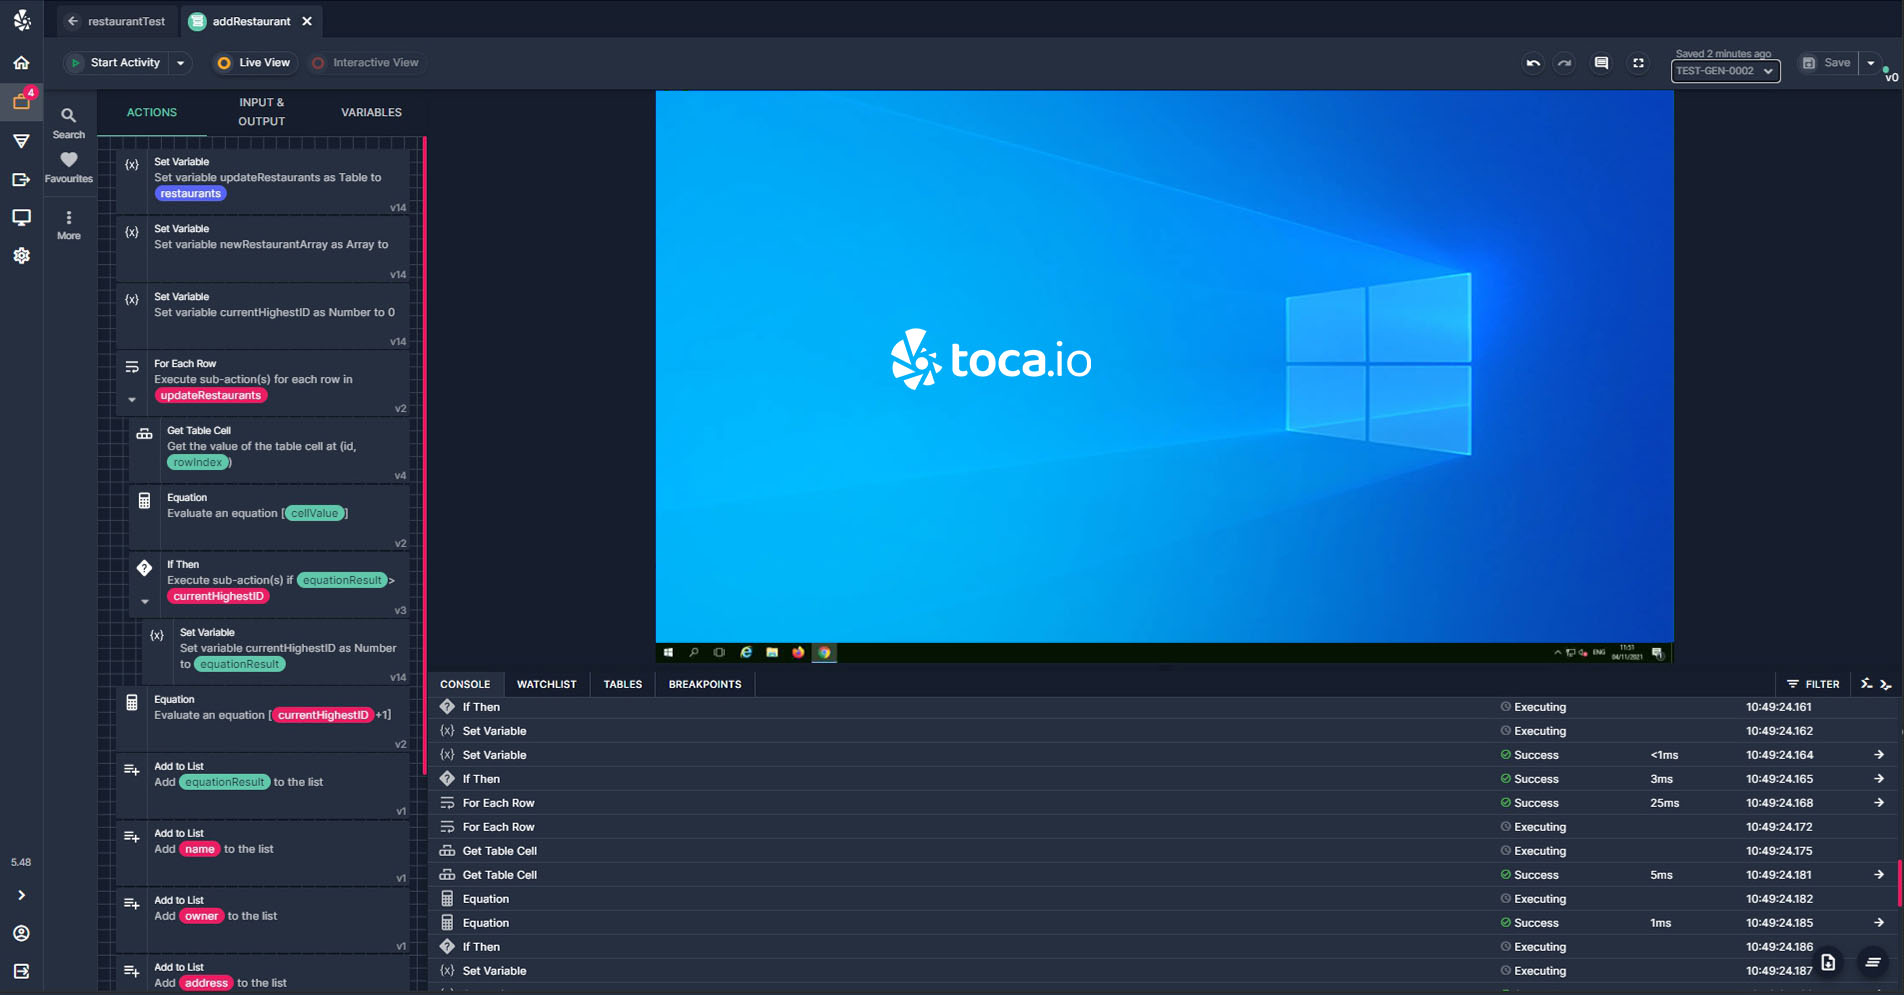Viewport: 1904px width, 995px height.
Task: Open details arrow for For Each Row success
Action: coord(1878,803)
